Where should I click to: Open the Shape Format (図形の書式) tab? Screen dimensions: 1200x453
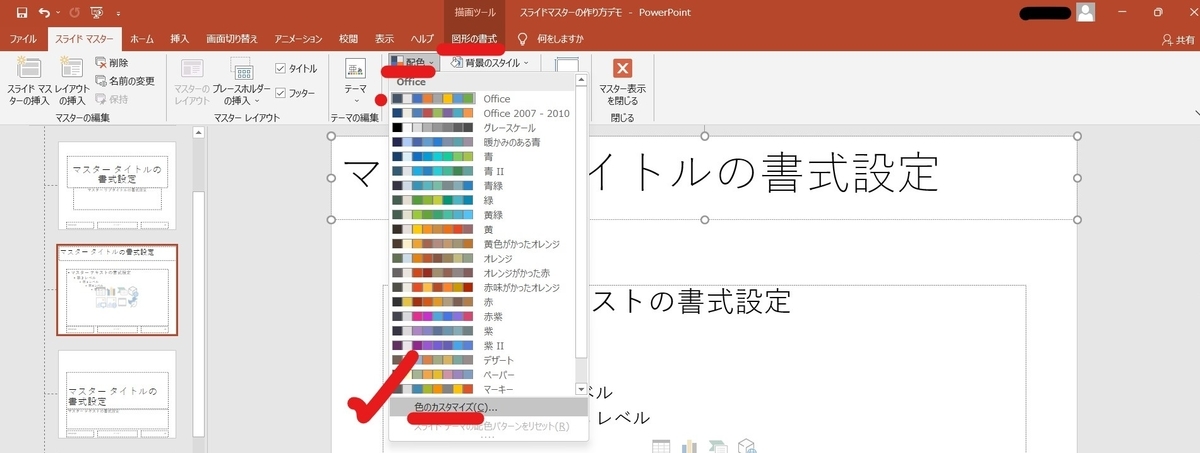pos(474,39)
